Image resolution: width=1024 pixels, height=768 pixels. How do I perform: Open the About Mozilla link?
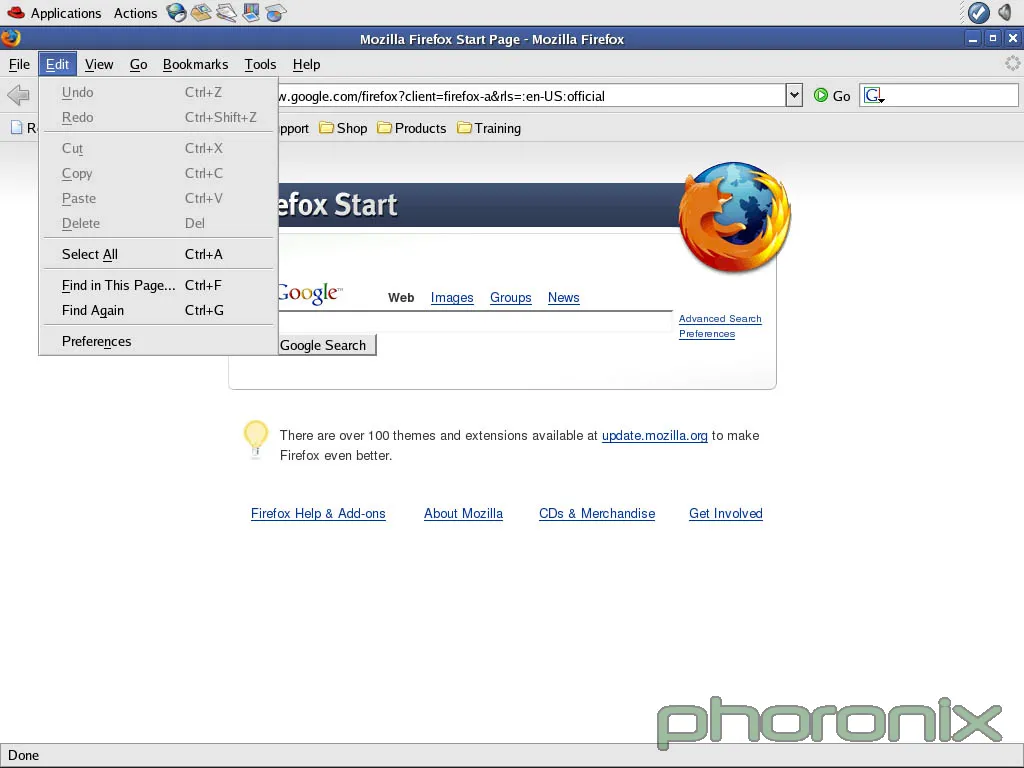463,513
